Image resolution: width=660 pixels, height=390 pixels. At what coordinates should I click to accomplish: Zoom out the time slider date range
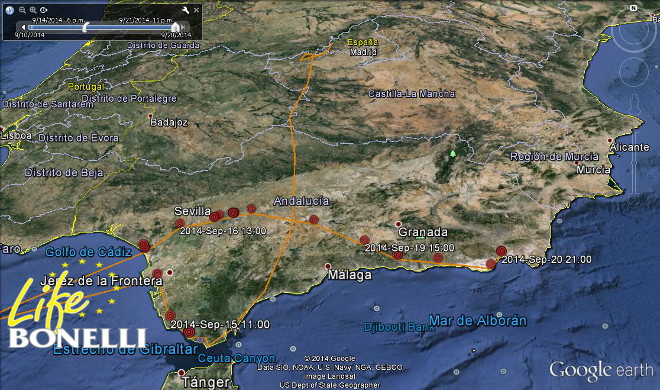[22, 10]
